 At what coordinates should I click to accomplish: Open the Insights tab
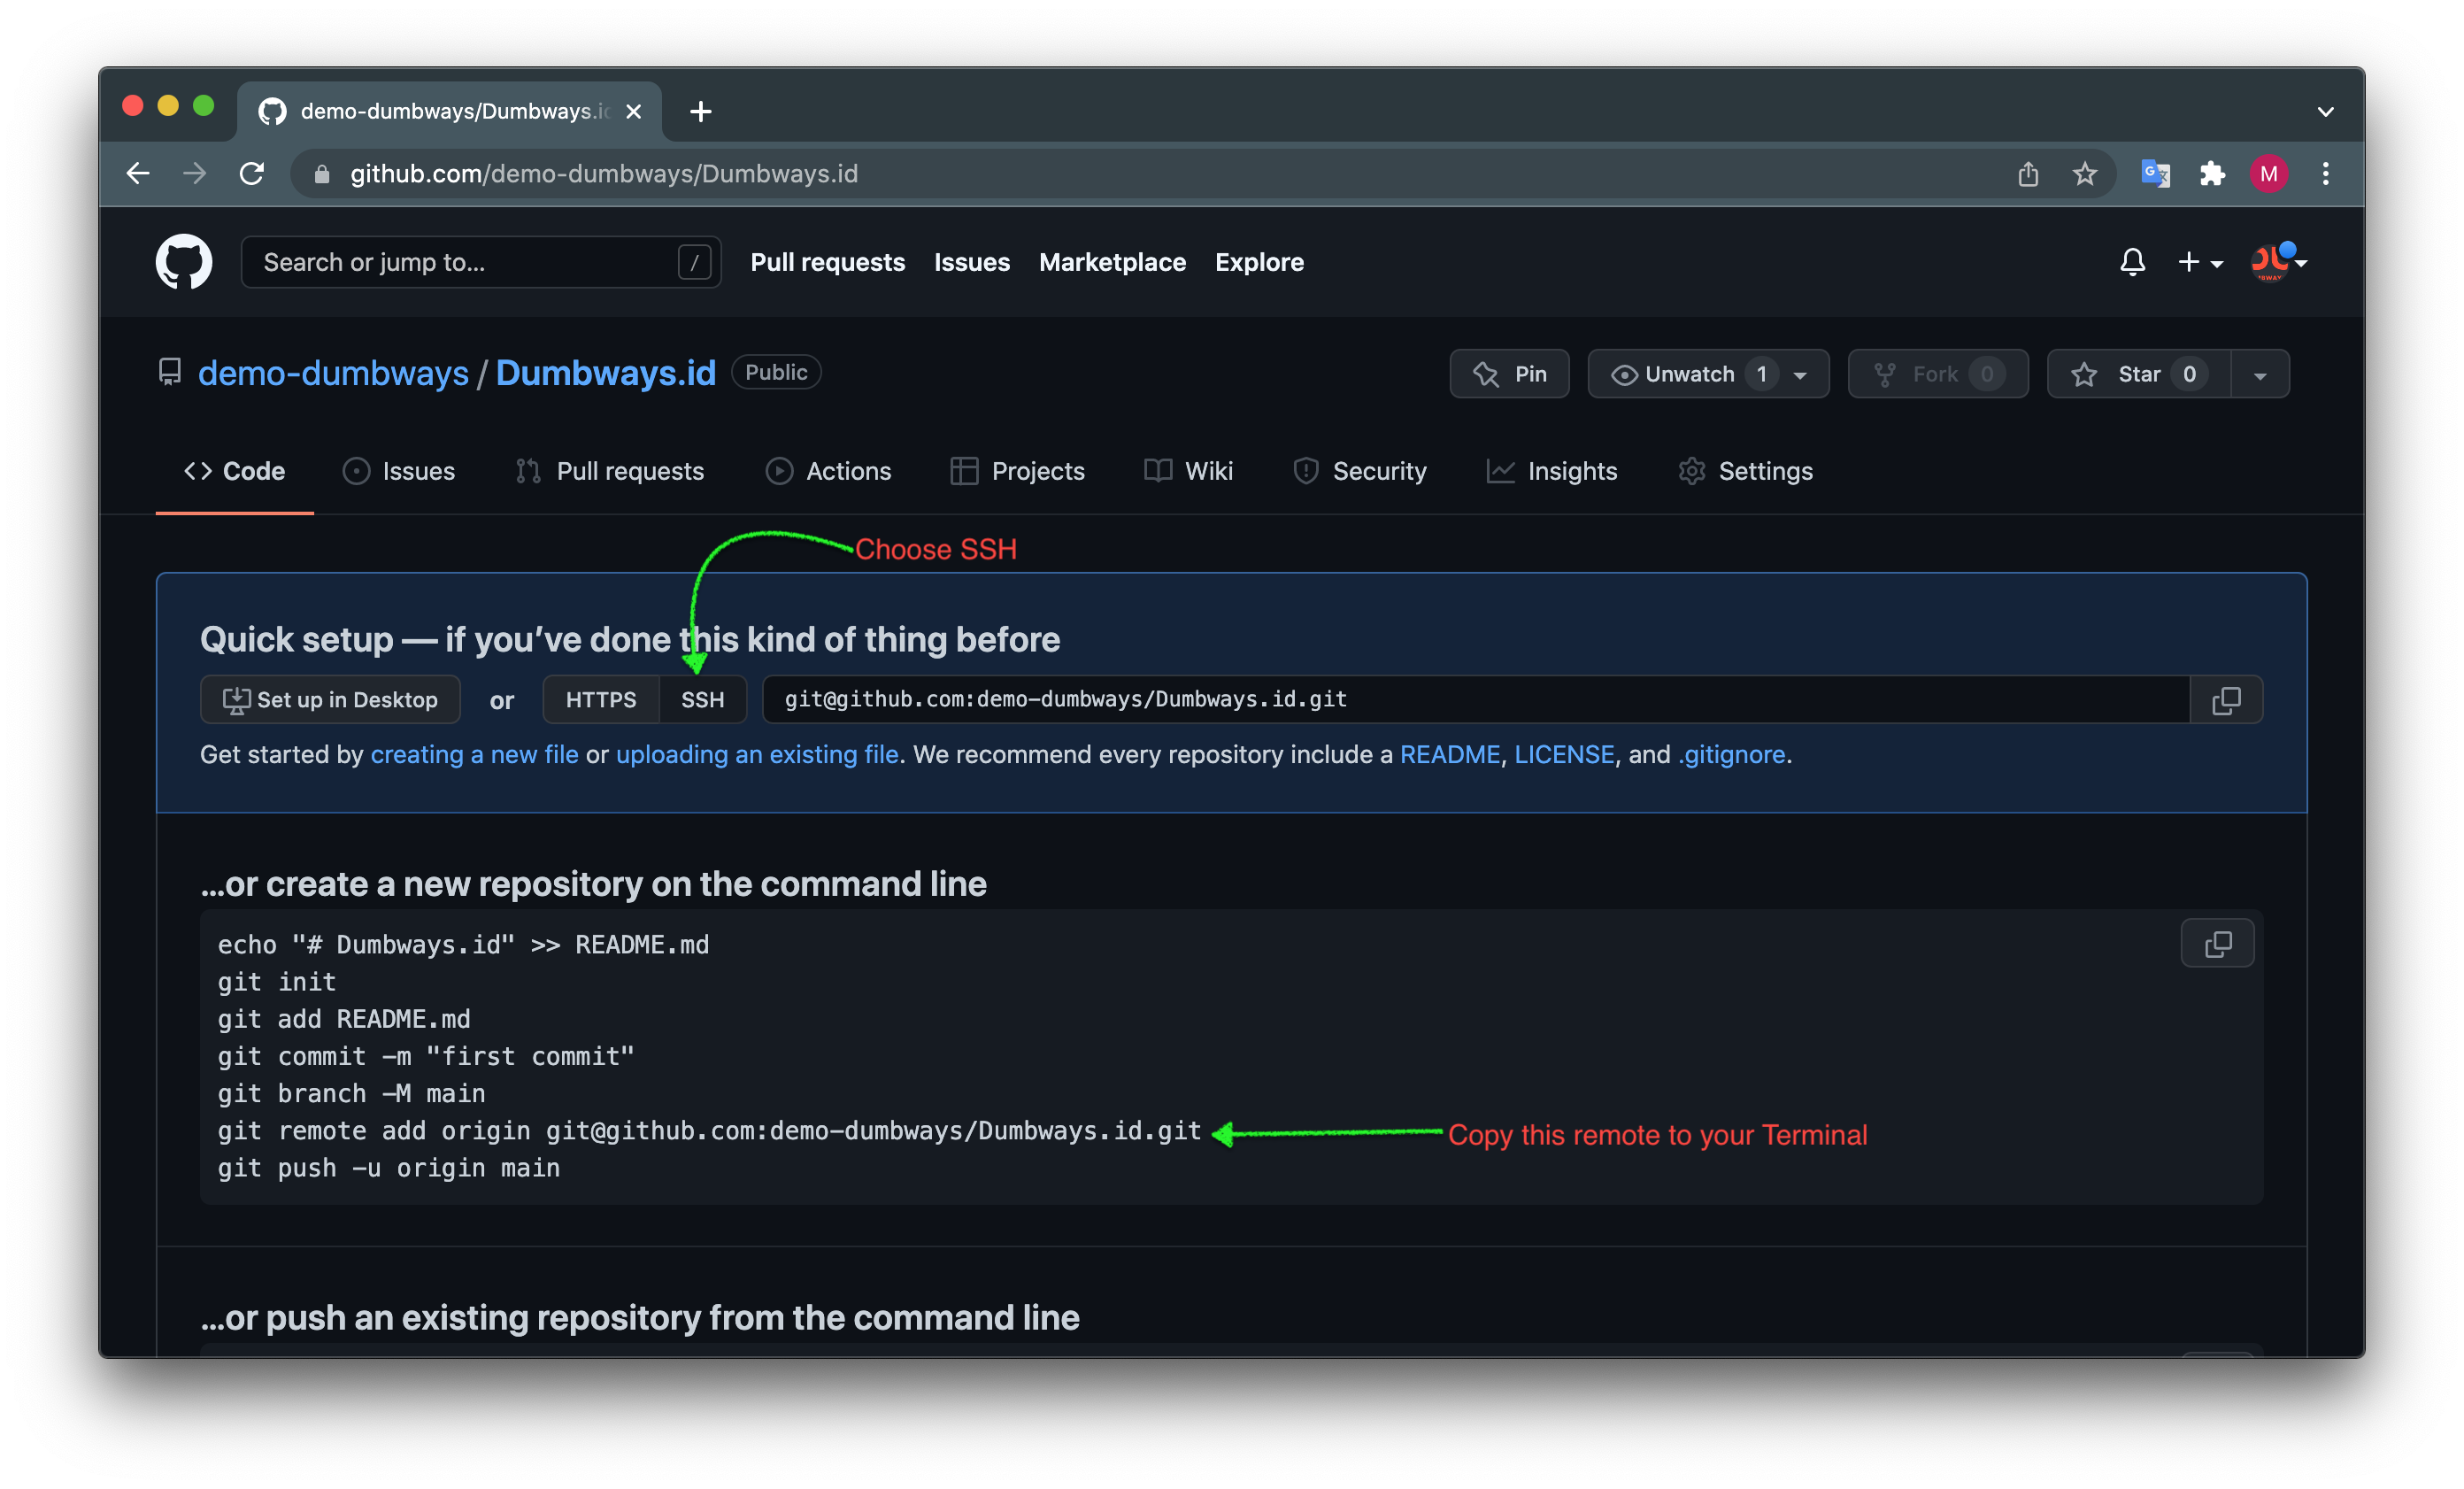point(1551,471)
